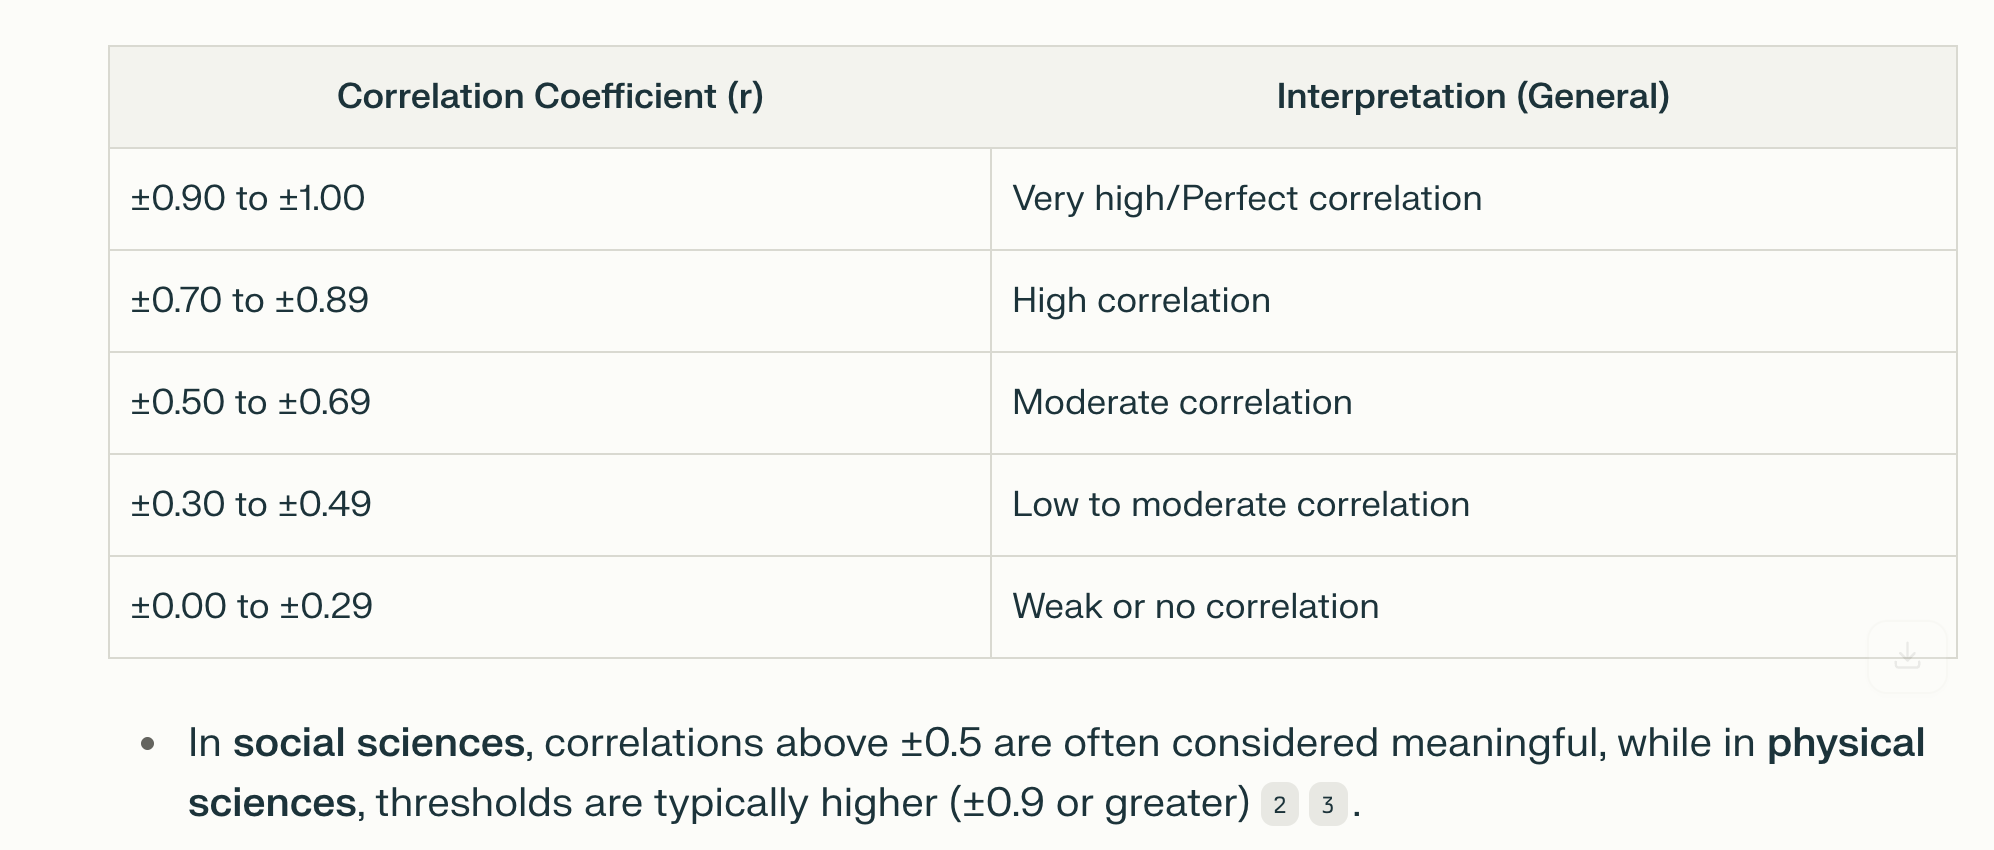
Task: Click the bold 'social sciences' text
Action: point(379,743)
